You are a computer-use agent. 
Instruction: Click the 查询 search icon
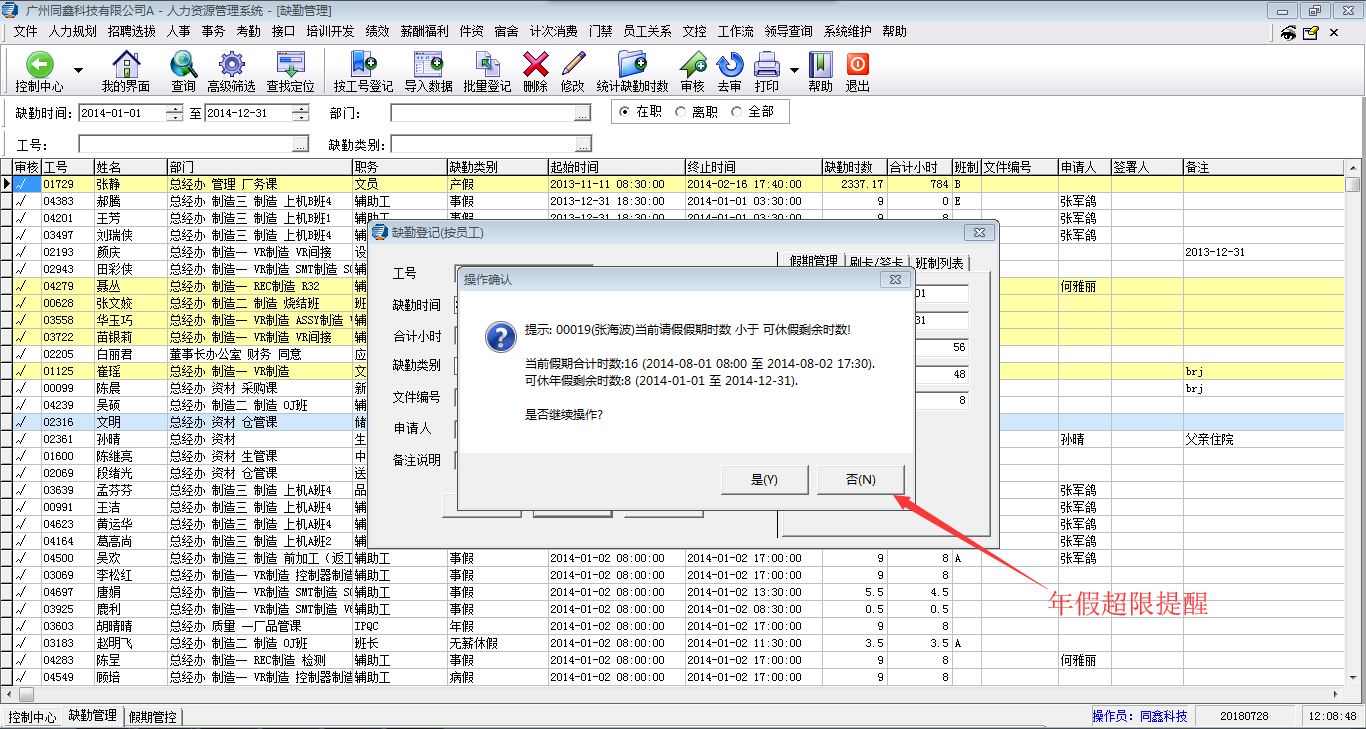tap(183, 66)
